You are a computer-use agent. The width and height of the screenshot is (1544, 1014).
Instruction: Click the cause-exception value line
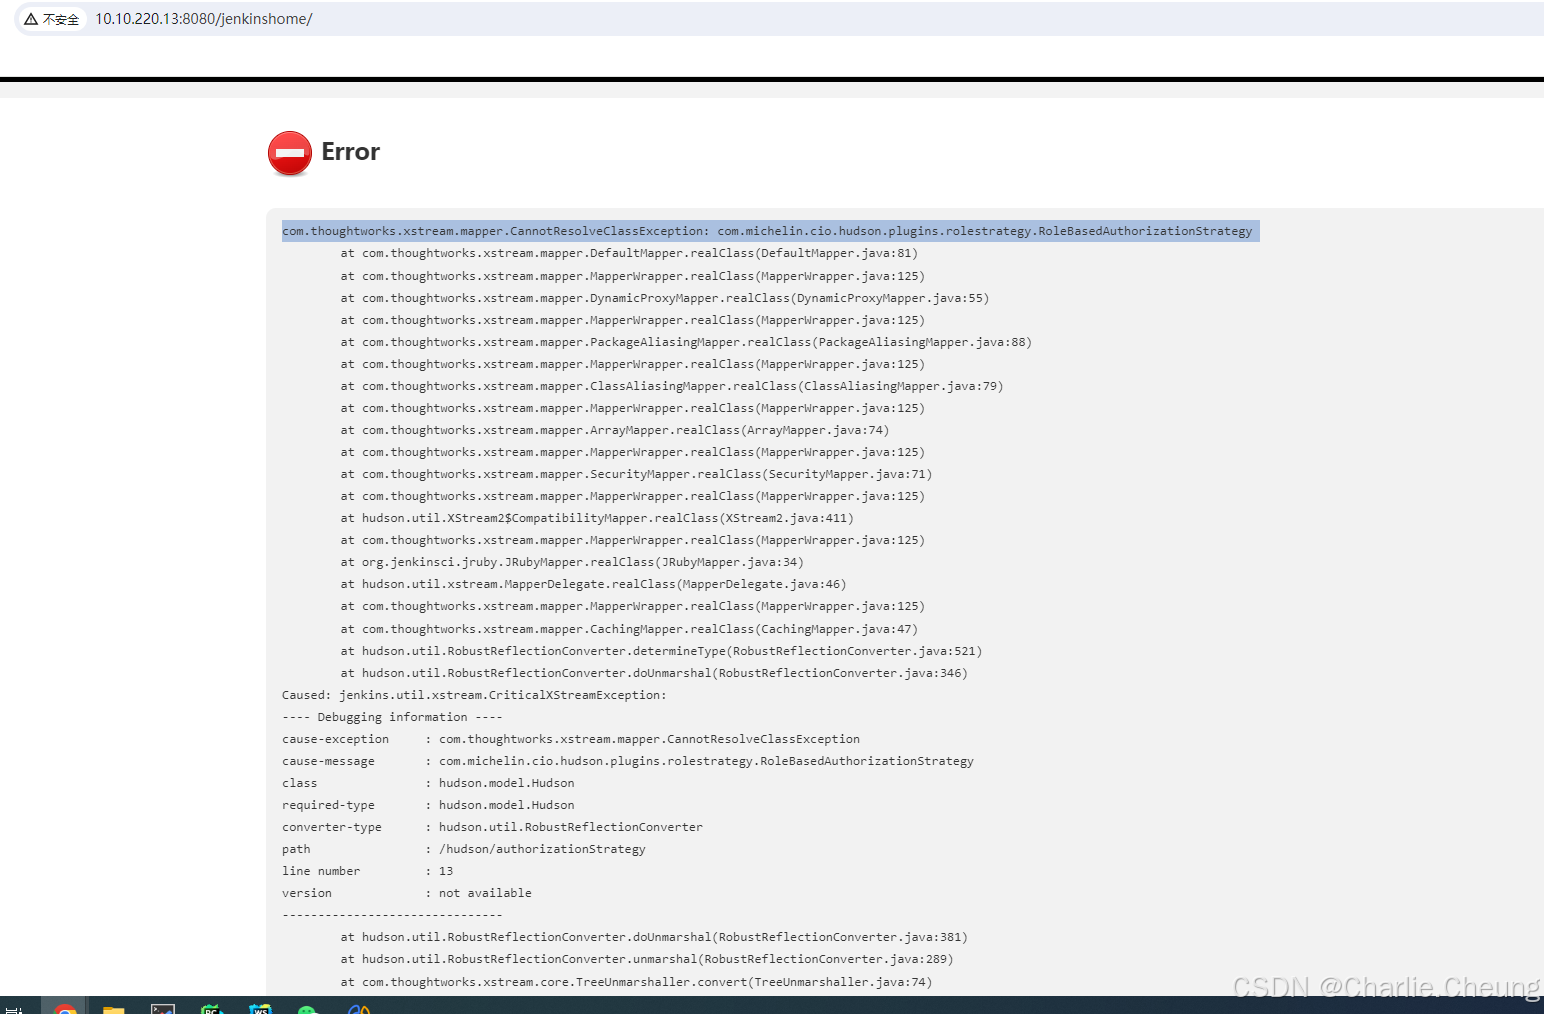pyautogui.click(x=571, y=739)
